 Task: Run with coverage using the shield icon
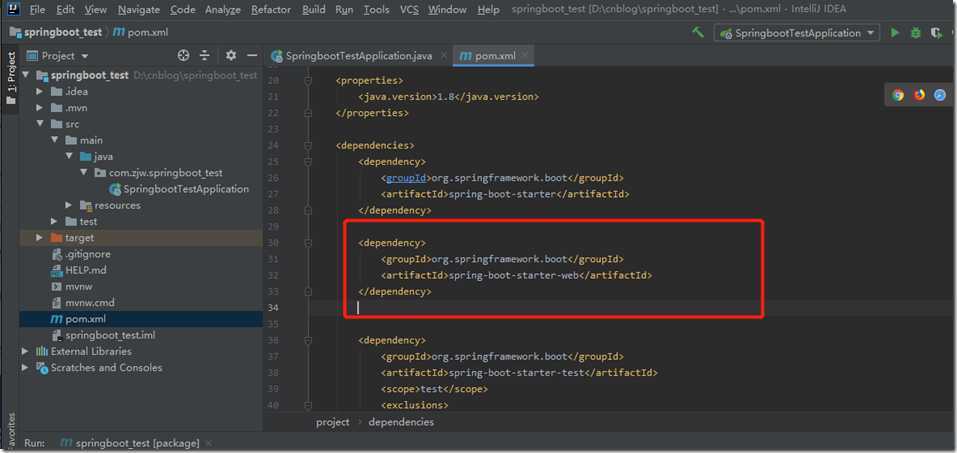point(936,33)
